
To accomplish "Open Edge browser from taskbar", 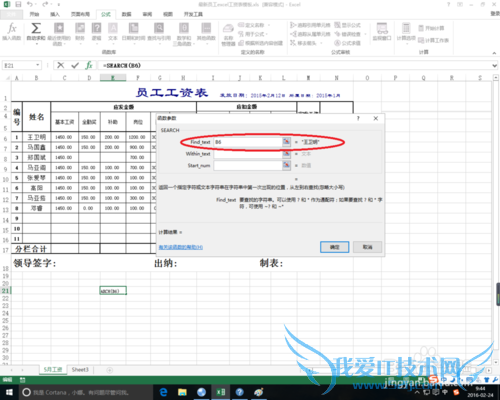I will pos(163,392).
